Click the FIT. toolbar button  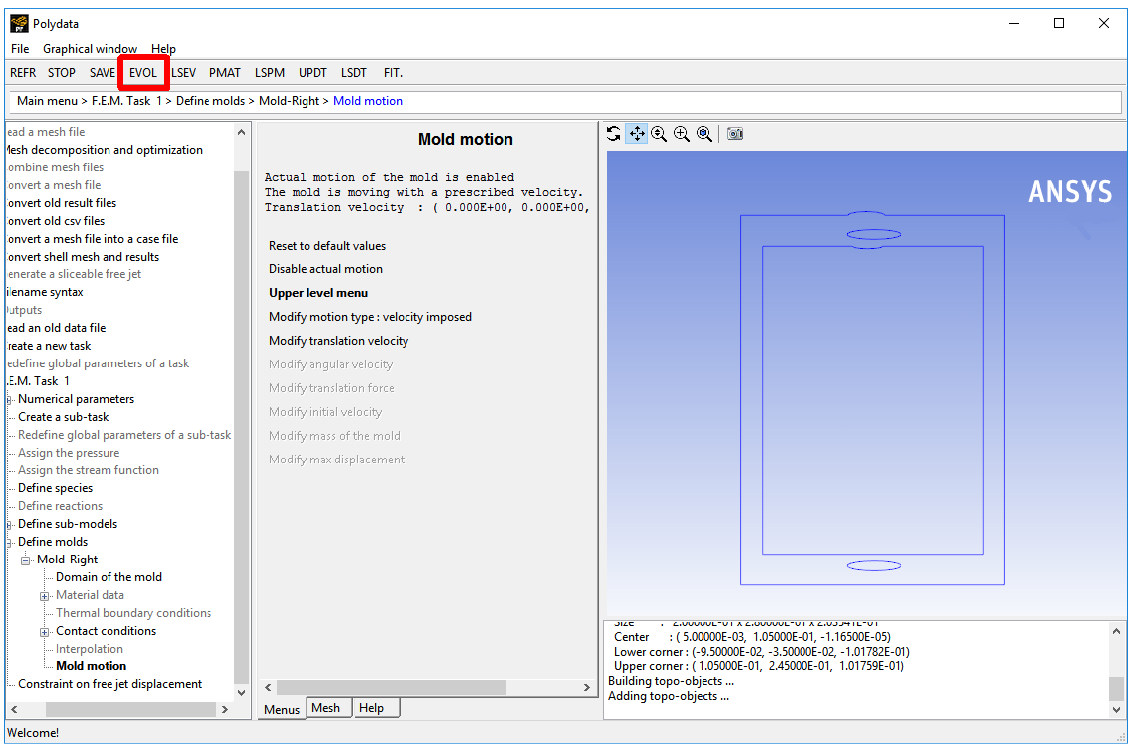point(393,73)
